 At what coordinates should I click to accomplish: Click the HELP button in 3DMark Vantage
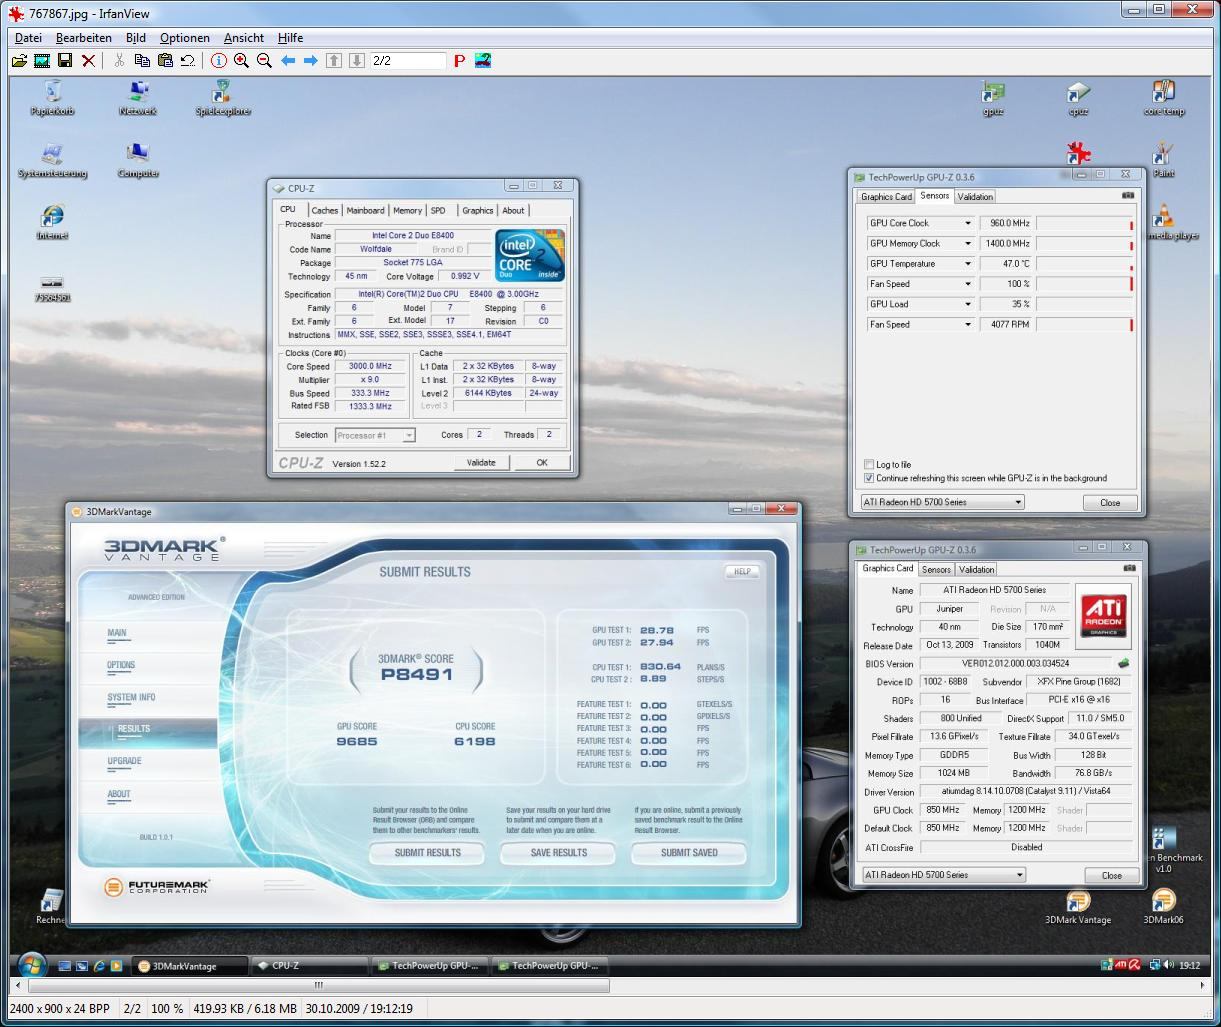point(742,572)
